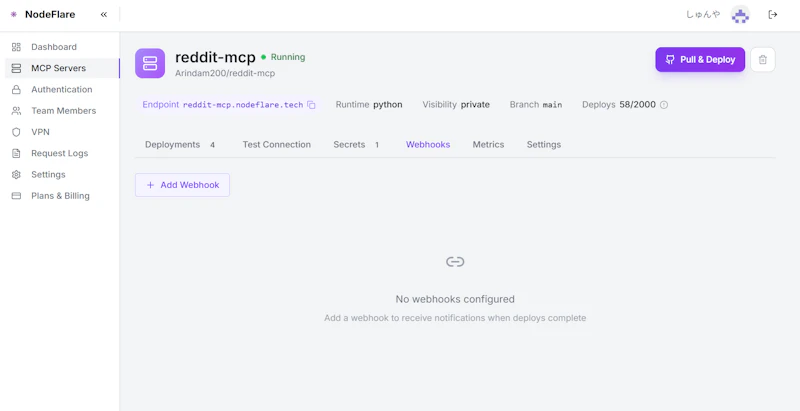Viewport: 800px width, 411px height.
Task: Click the logout icon at top right
Action: click(x=772, y=15)
